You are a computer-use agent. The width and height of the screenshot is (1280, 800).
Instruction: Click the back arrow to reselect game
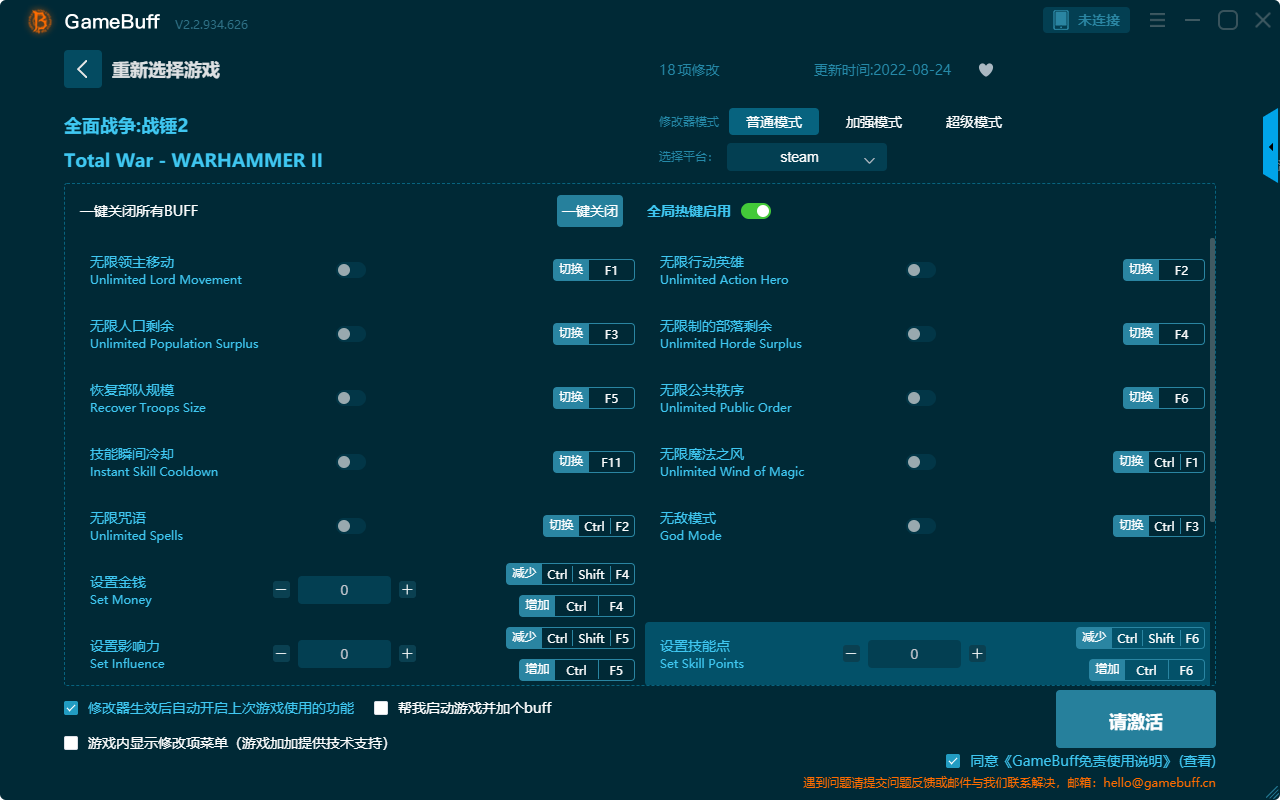(x=83, y=68)
